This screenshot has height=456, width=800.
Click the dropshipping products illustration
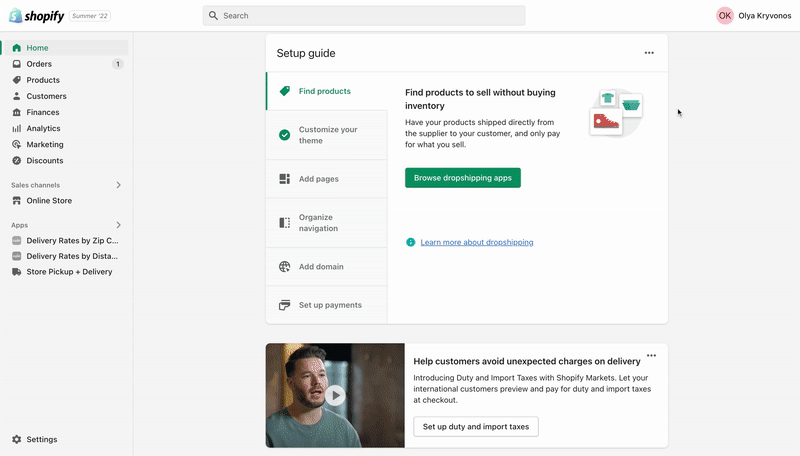[x=616, y=113]
